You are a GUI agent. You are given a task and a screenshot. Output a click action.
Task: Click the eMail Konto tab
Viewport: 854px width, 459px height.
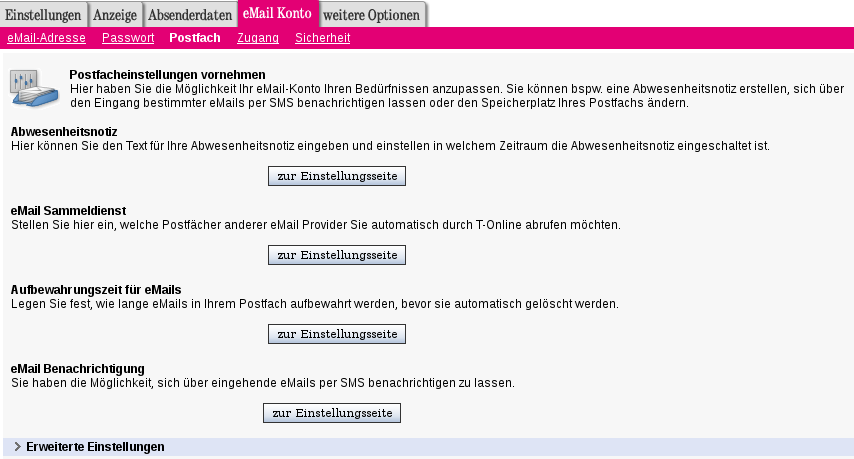(278, 14)
